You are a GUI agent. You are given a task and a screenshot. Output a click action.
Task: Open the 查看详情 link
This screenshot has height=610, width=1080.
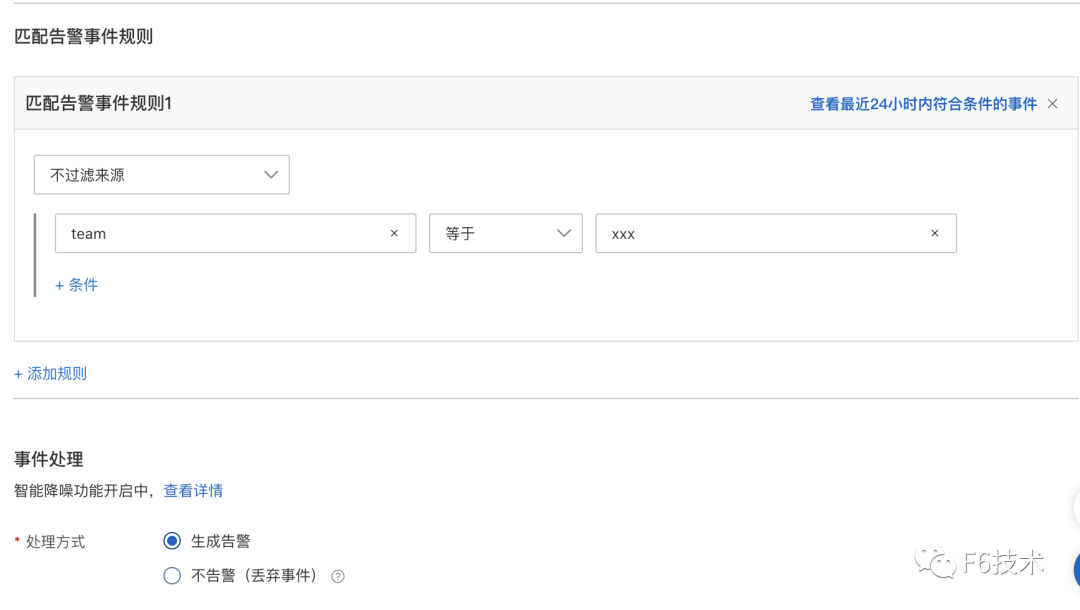pyautogui.click(x=193, y=491)
